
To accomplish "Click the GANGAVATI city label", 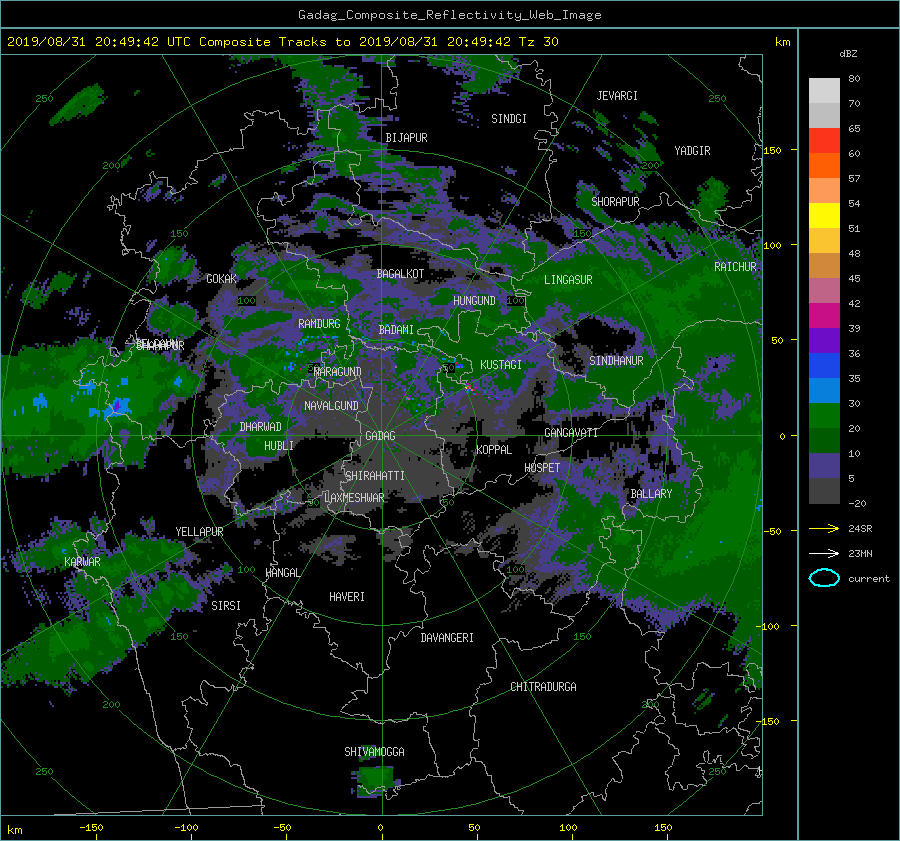I will (x=571, y=433).
